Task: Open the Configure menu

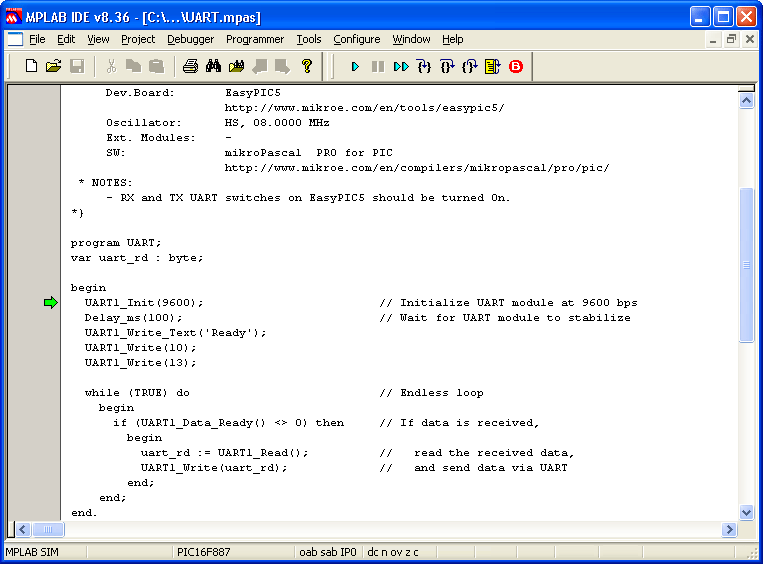Action: [357, 39]
